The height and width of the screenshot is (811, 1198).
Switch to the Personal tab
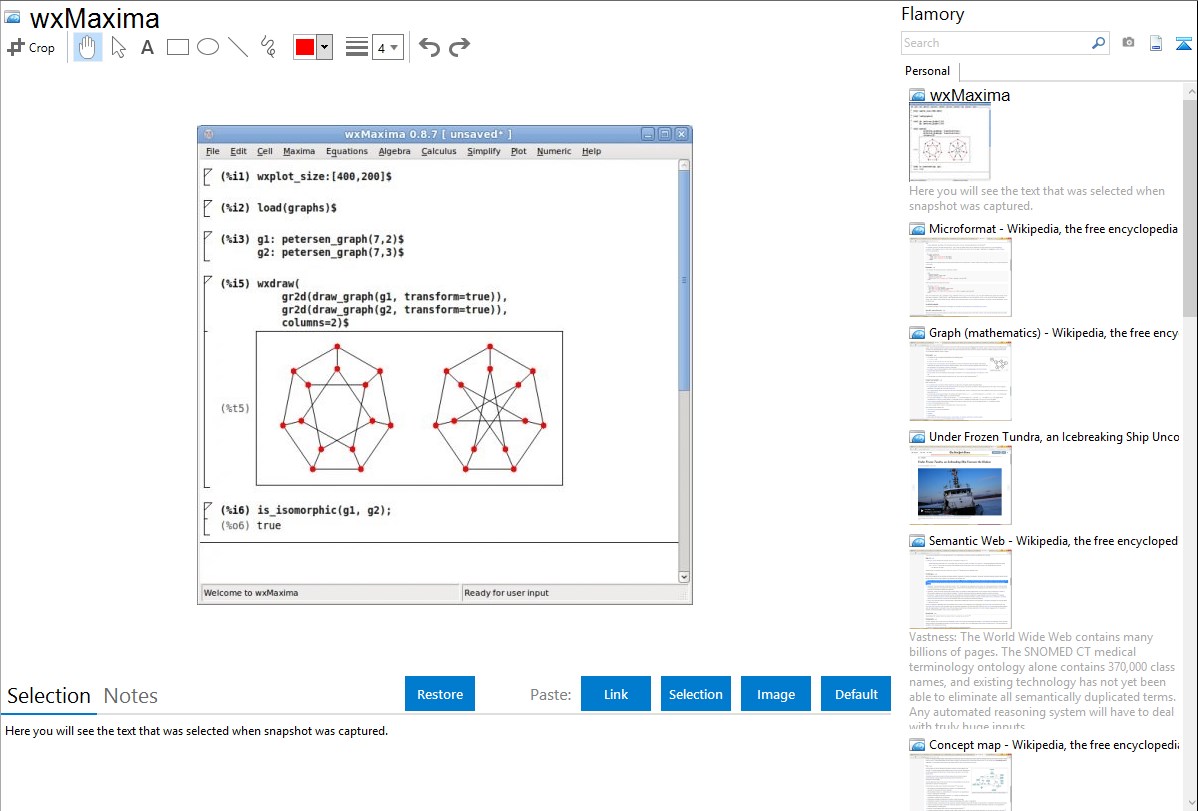click(x=928, y=71)
